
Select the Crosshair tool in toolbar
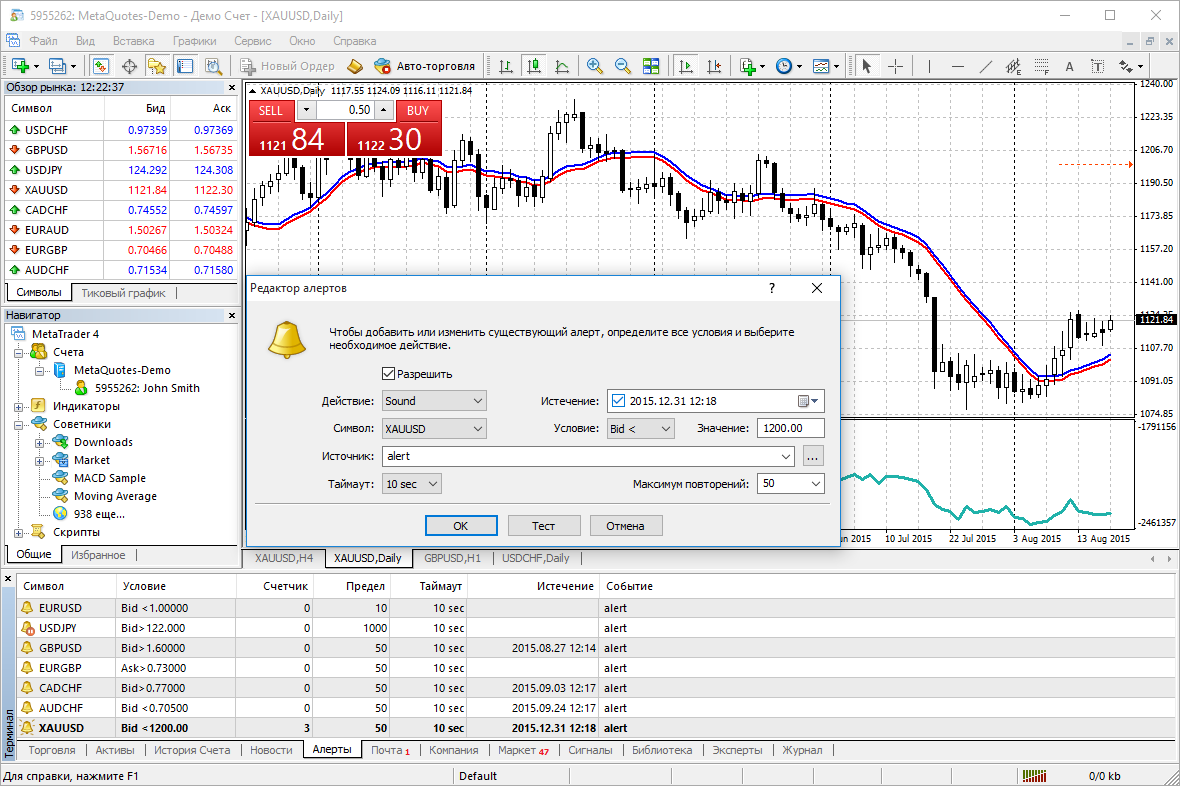tap(895, 66)
